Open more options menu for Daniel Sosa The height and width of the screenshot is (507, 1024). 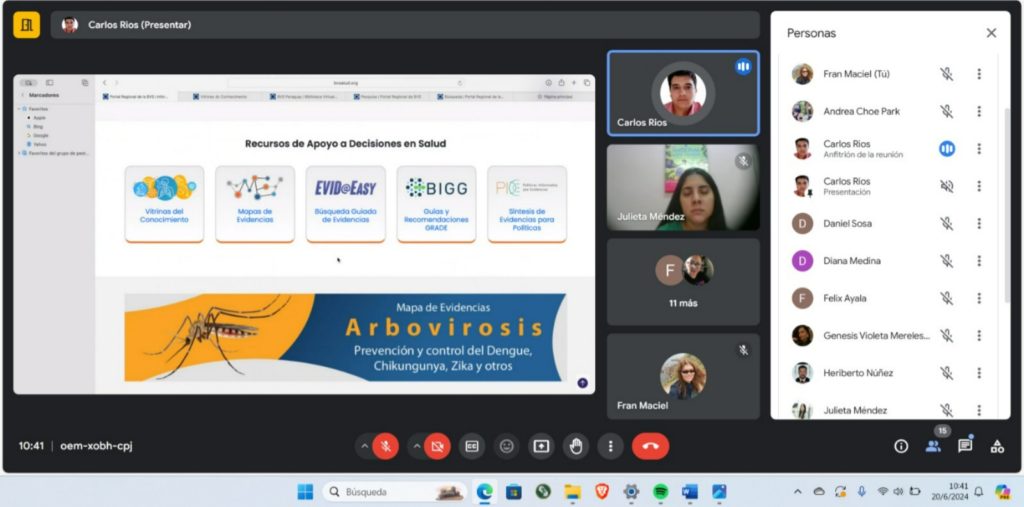click(979, 223)
